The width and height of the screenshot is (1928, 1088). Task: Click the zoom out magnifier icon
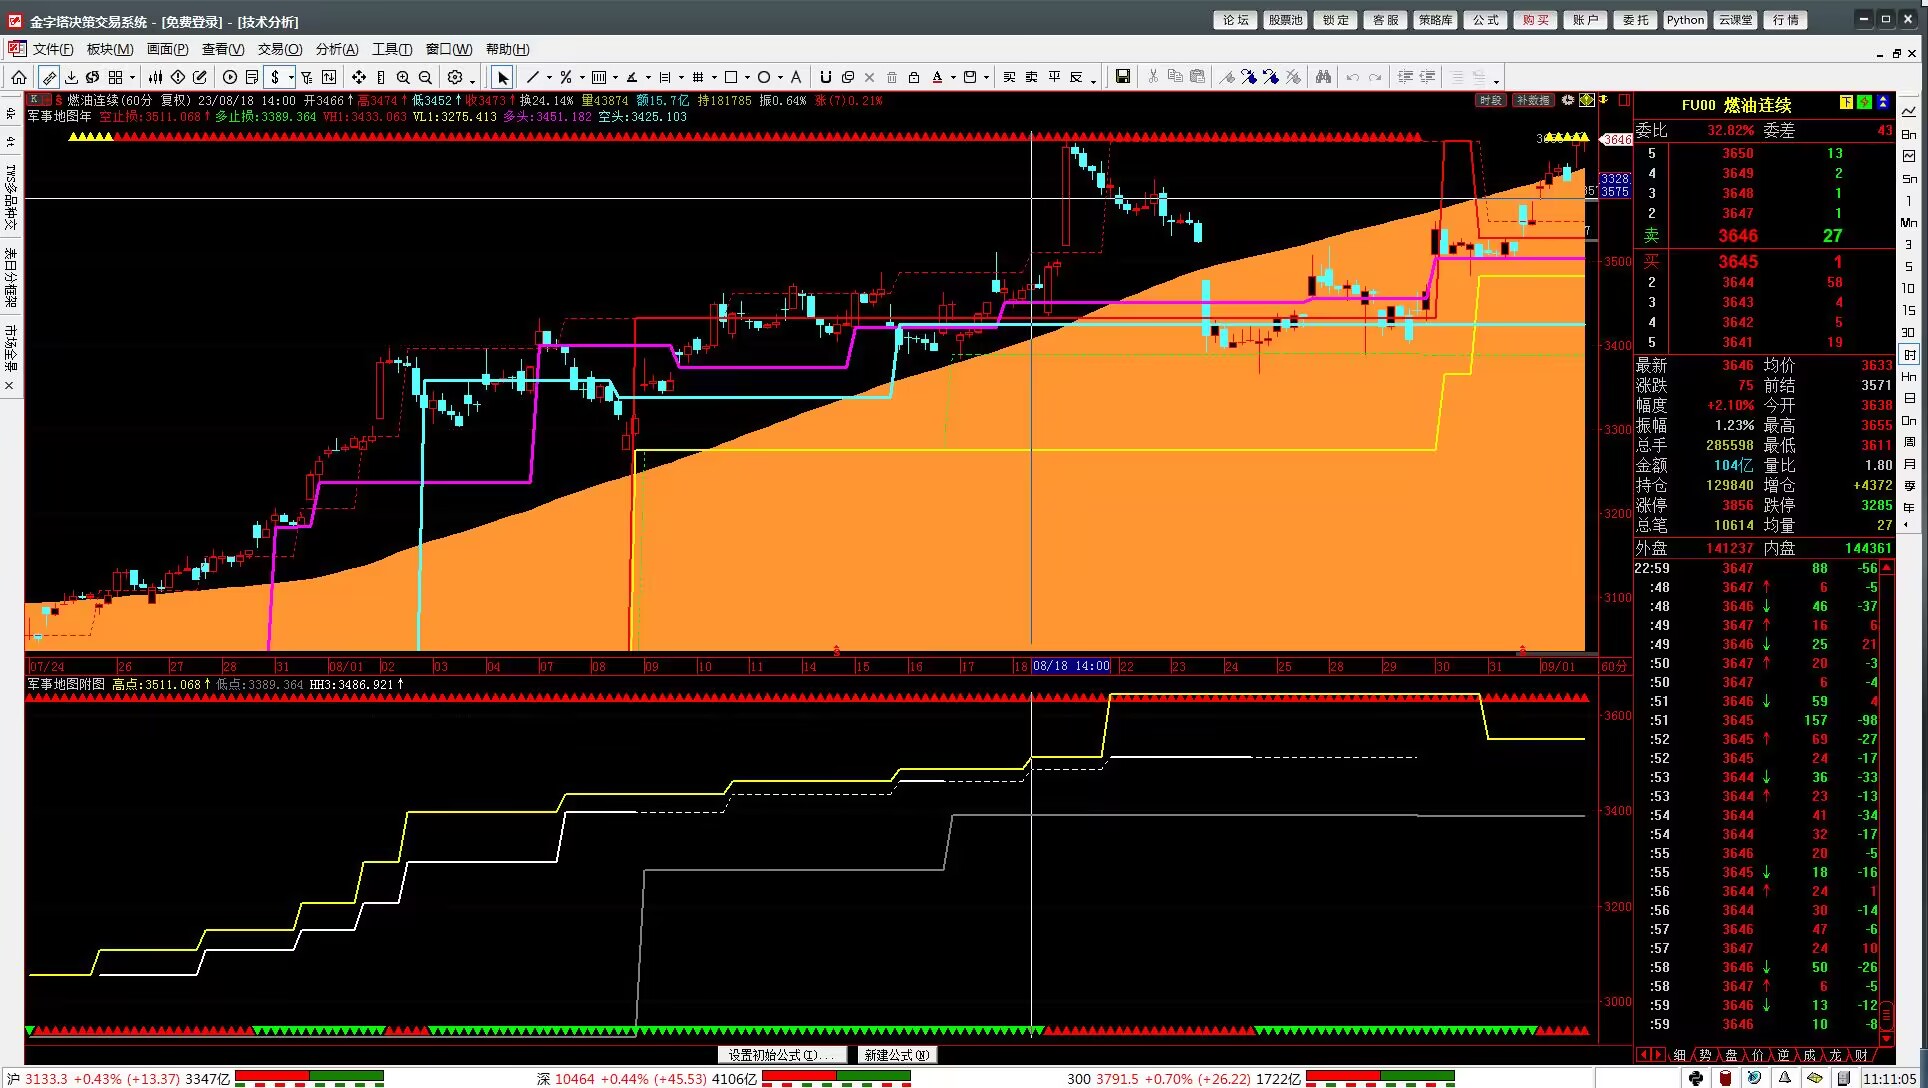point(425,77)
